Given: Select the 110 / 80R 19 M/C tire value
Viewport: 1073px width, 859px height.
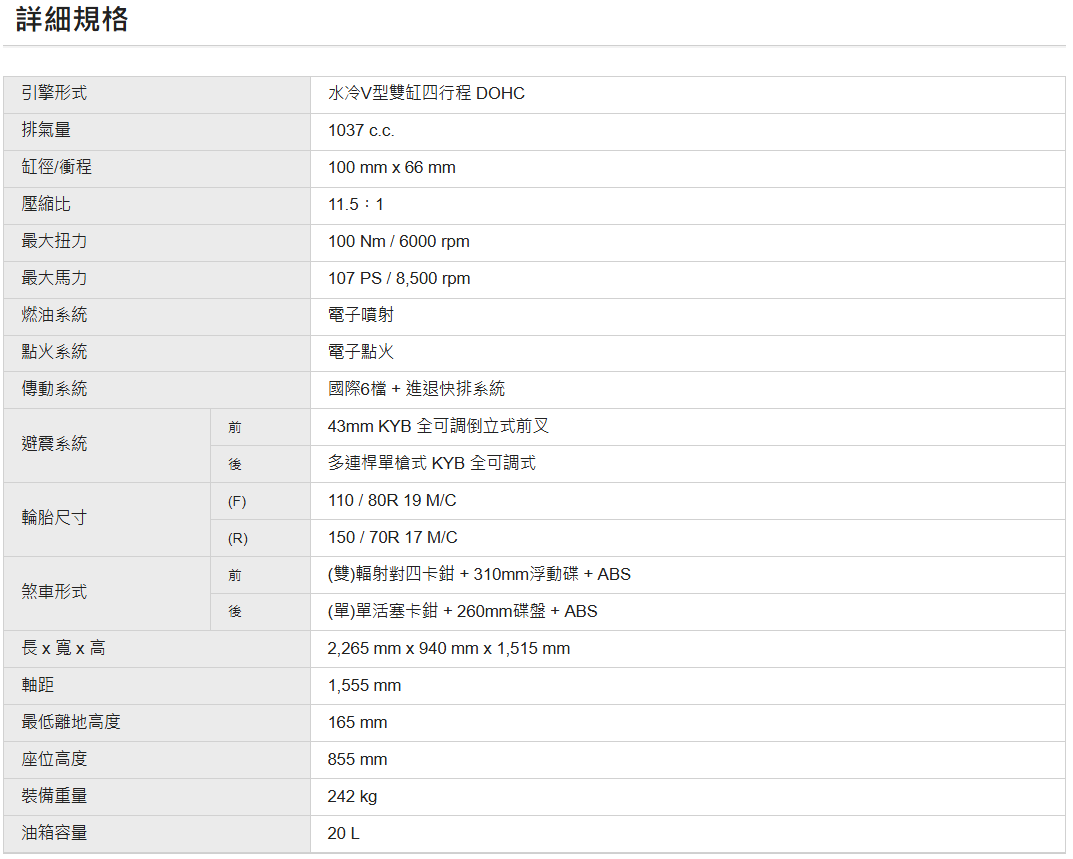Looking at the screenshot, I should 392,500.
